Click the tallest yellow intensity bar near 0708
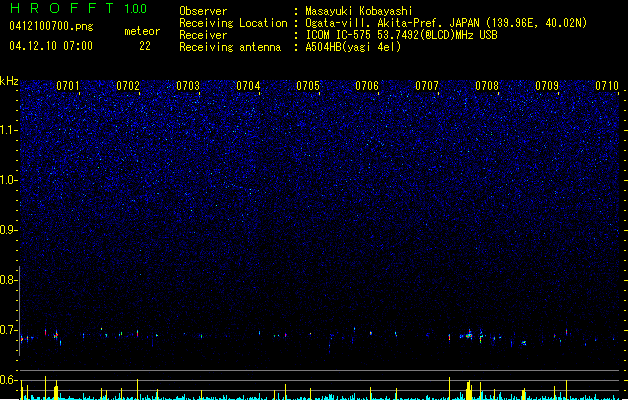Image resolution: width=629 pixels, height=400 pixels. (x=469, y=390)
